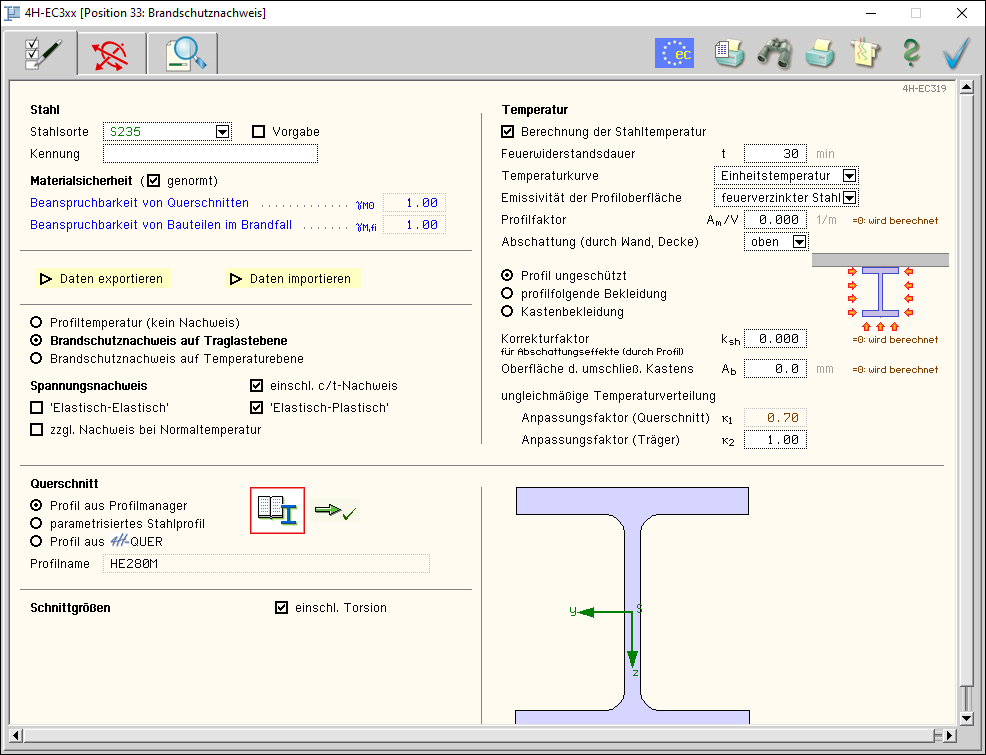
Task: Open the Stahlsorte S235 dropdown
Action: pos(222,132)
